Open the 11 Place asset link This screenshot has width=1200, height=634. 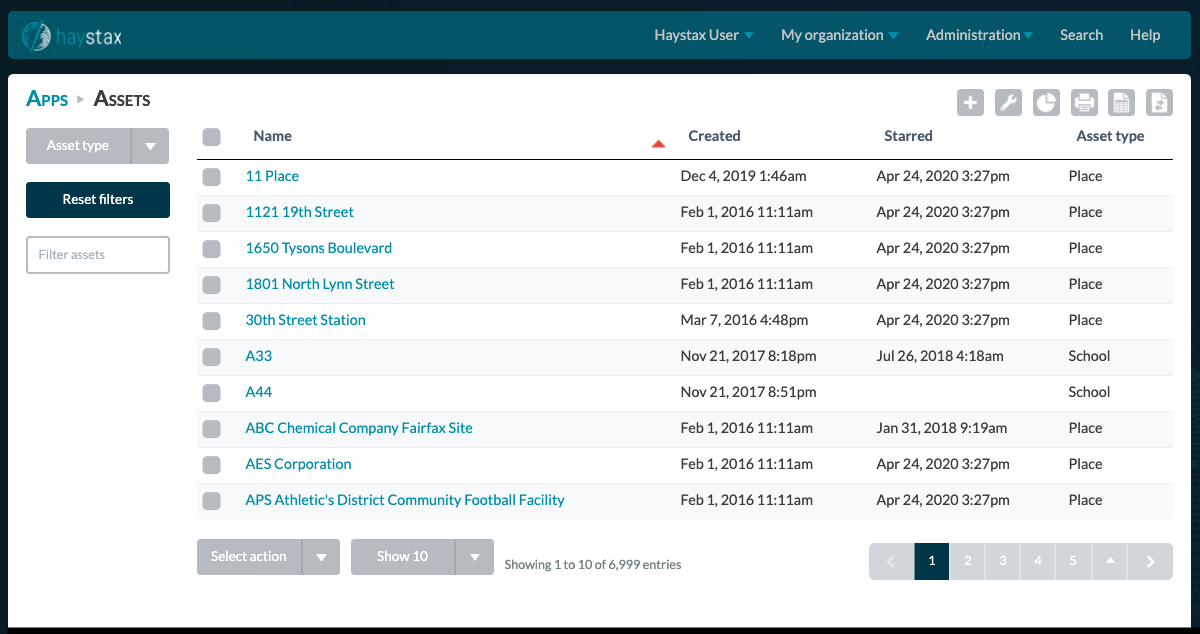[x=272, y=176]
